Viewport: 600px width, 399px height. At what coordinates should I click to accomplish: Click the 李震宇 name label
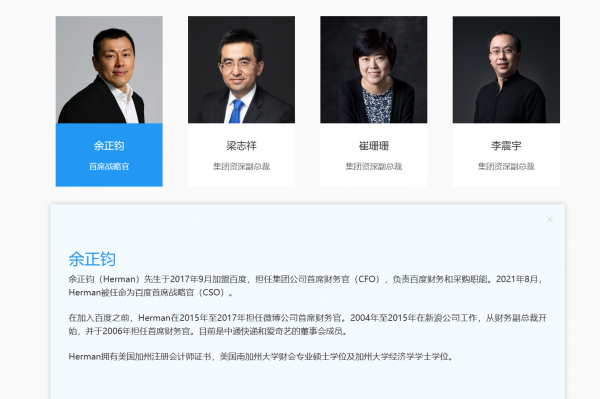coord(506,146)
